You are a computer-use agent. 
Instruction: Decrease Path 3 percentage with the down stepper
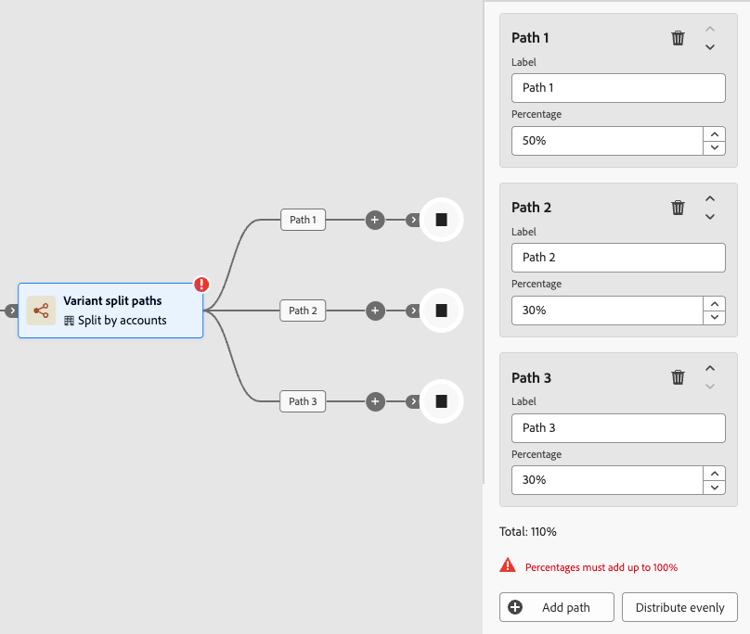715,487
